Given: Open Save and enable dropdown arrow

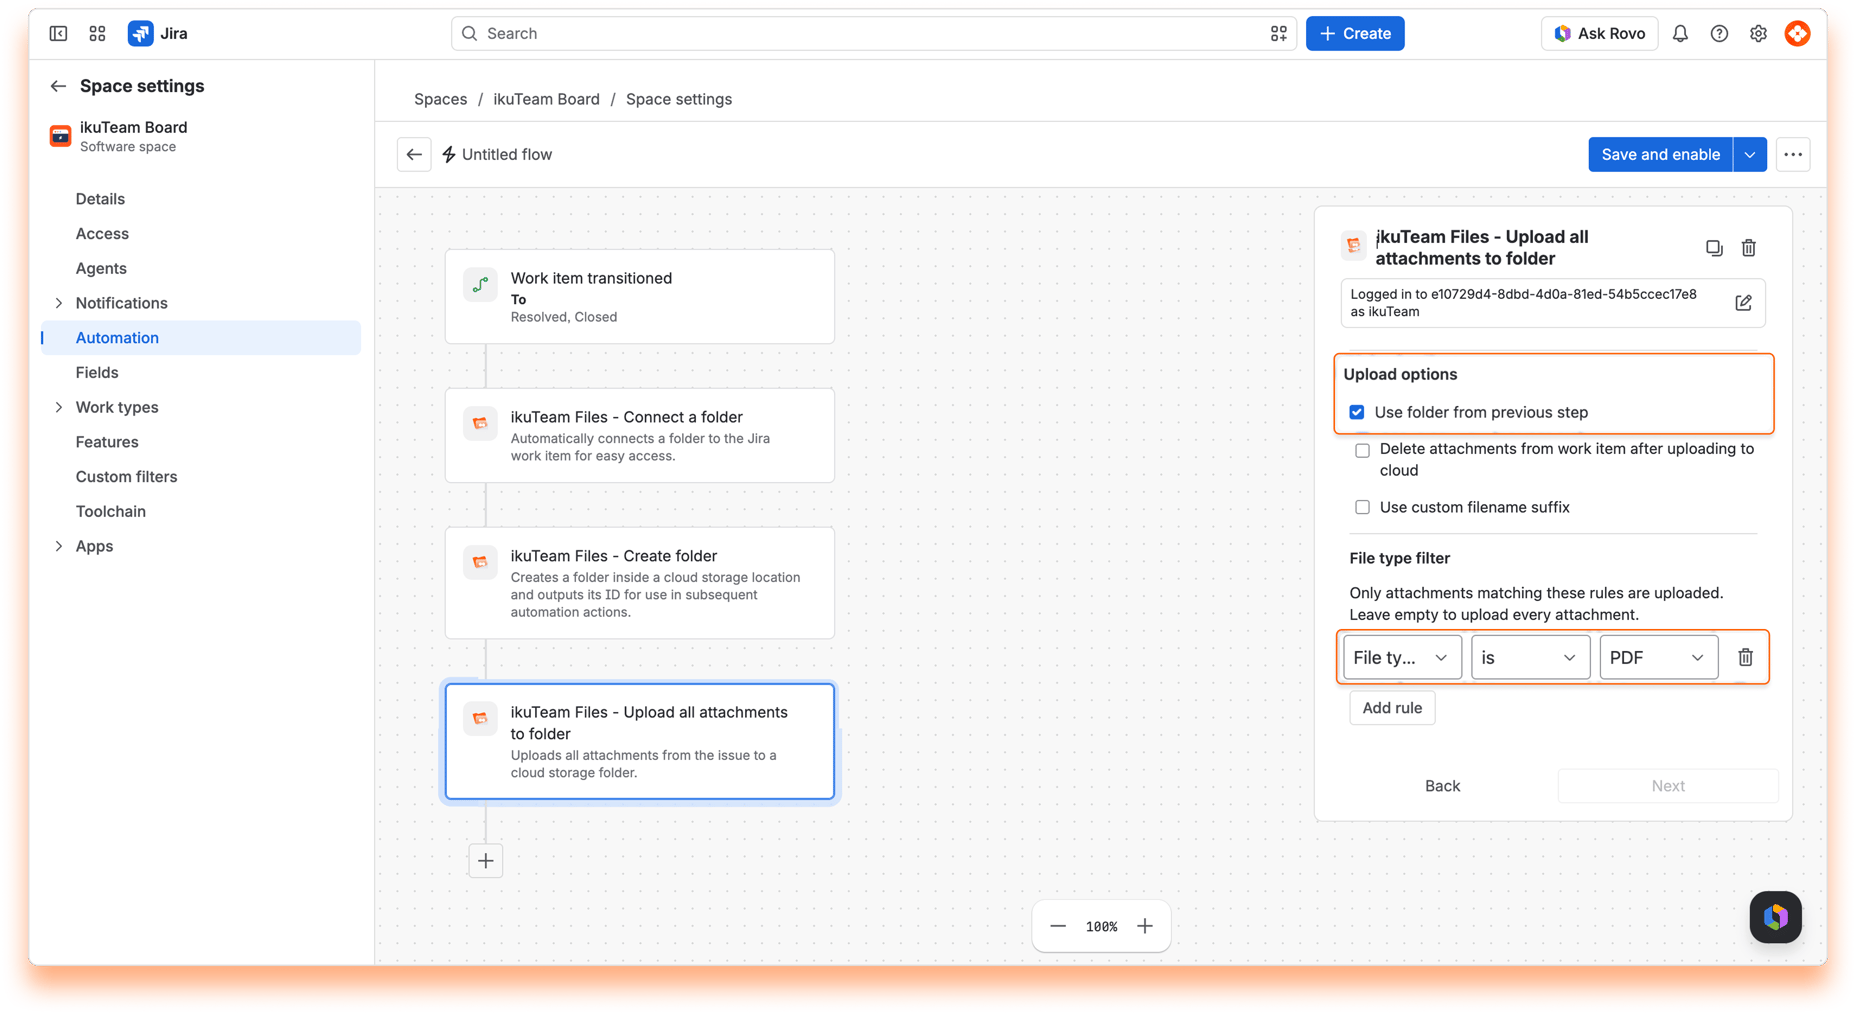Looking at the screenshot, I should pyautogui.click(x=1750, y=154).
